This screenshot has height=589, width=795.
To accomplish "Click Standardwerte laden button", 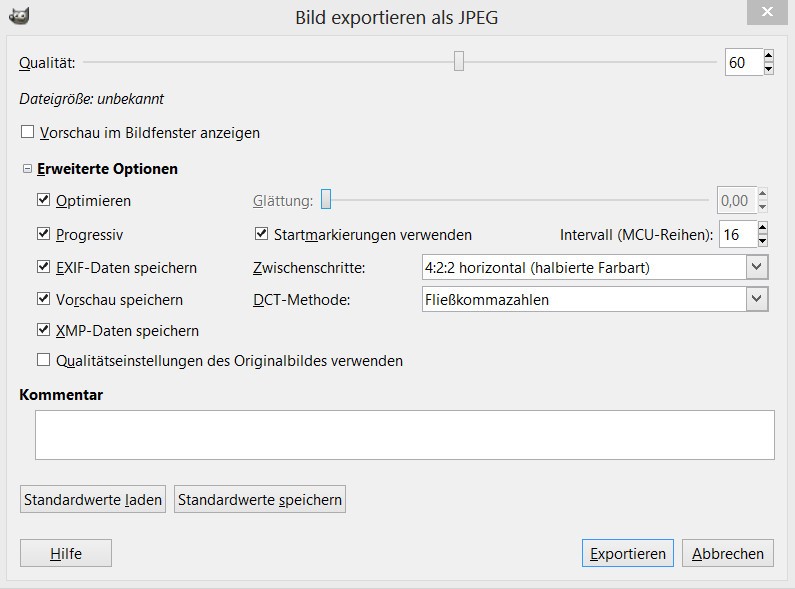I will coord(93,499).
